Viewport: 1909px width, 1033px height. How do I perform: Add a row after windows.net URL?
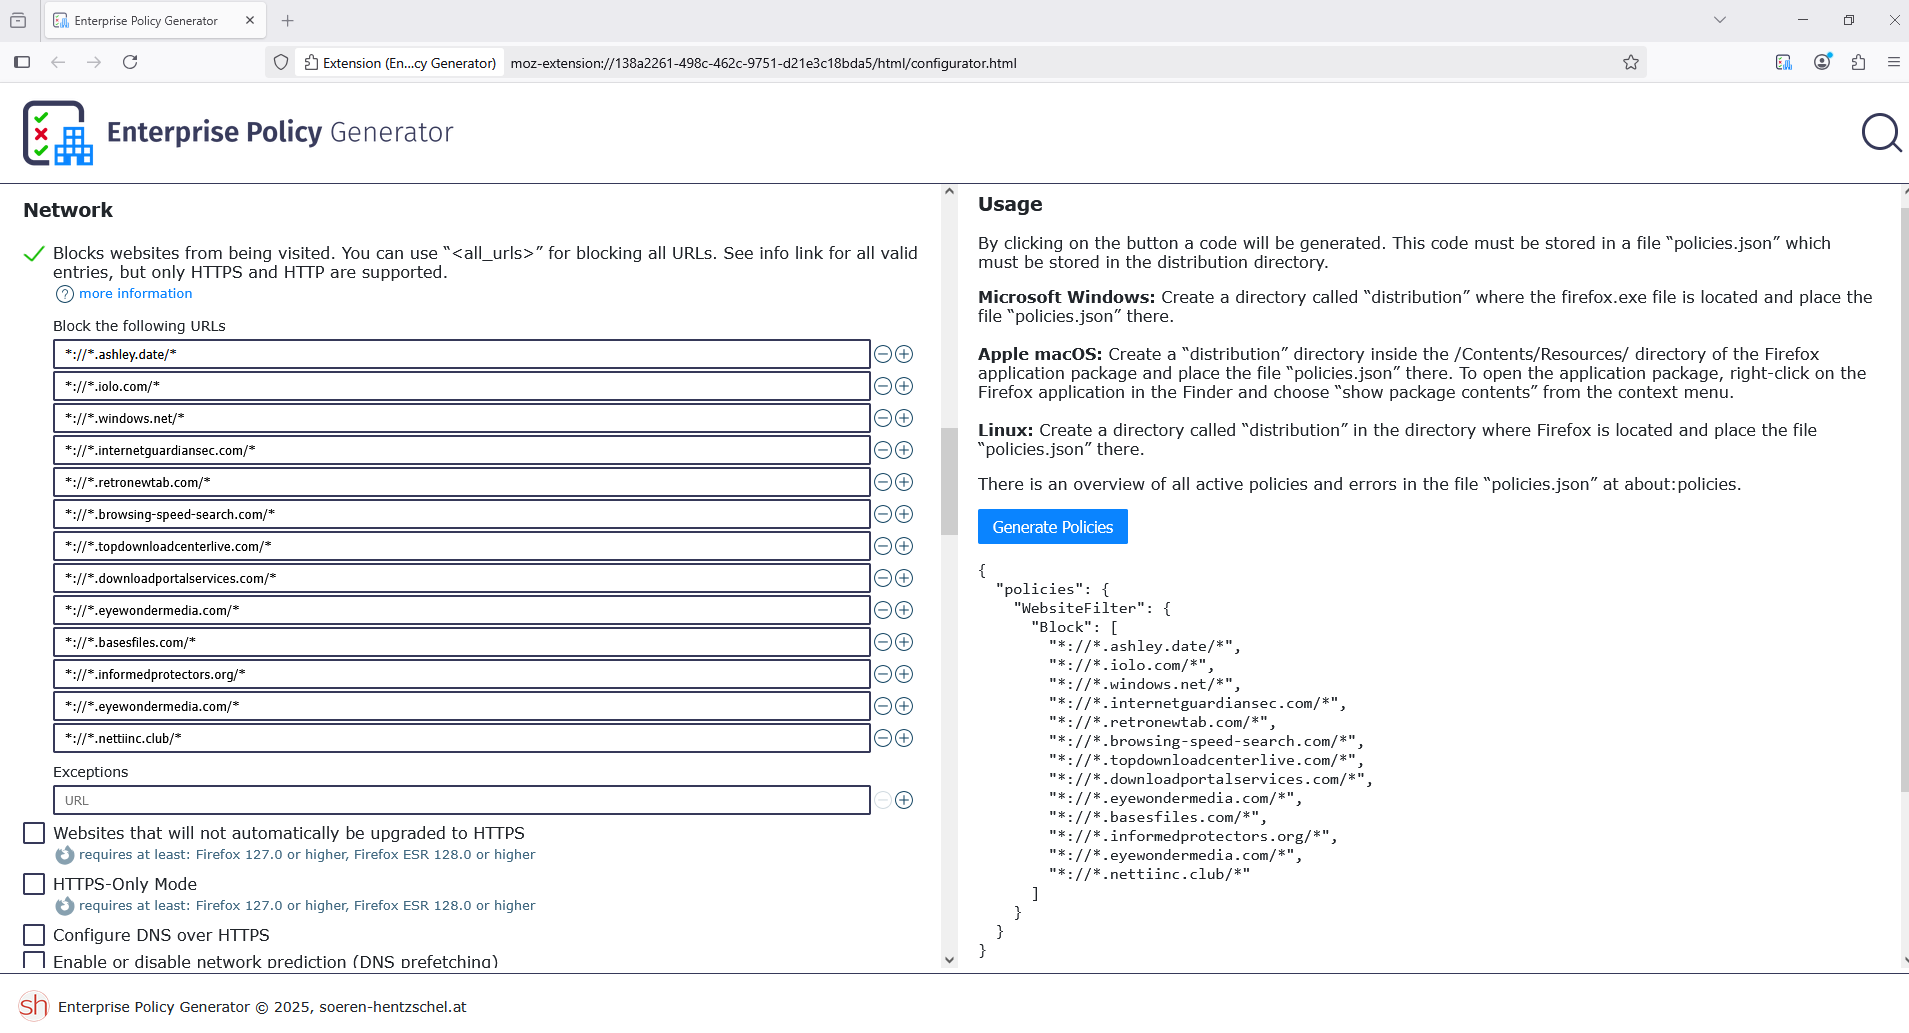pyautogui.click(x=904, y=418)
